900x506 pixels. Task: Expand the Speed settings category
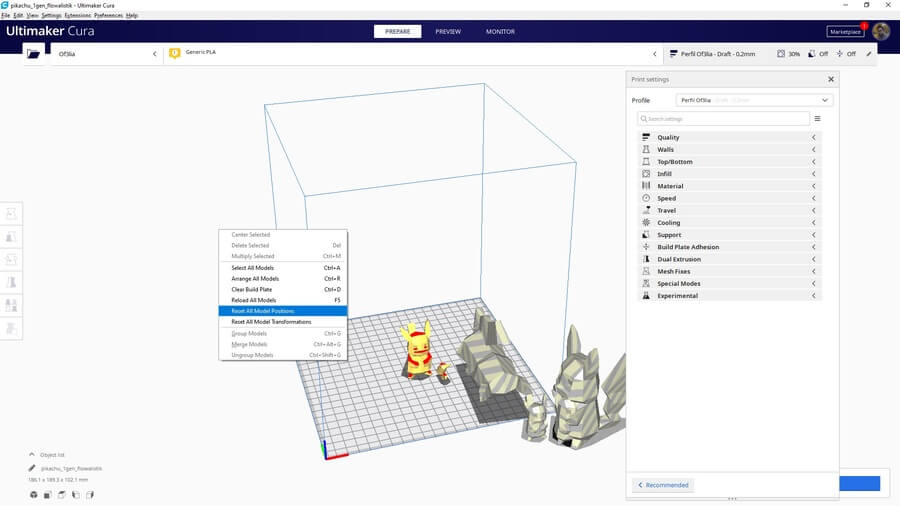(730, 198)
